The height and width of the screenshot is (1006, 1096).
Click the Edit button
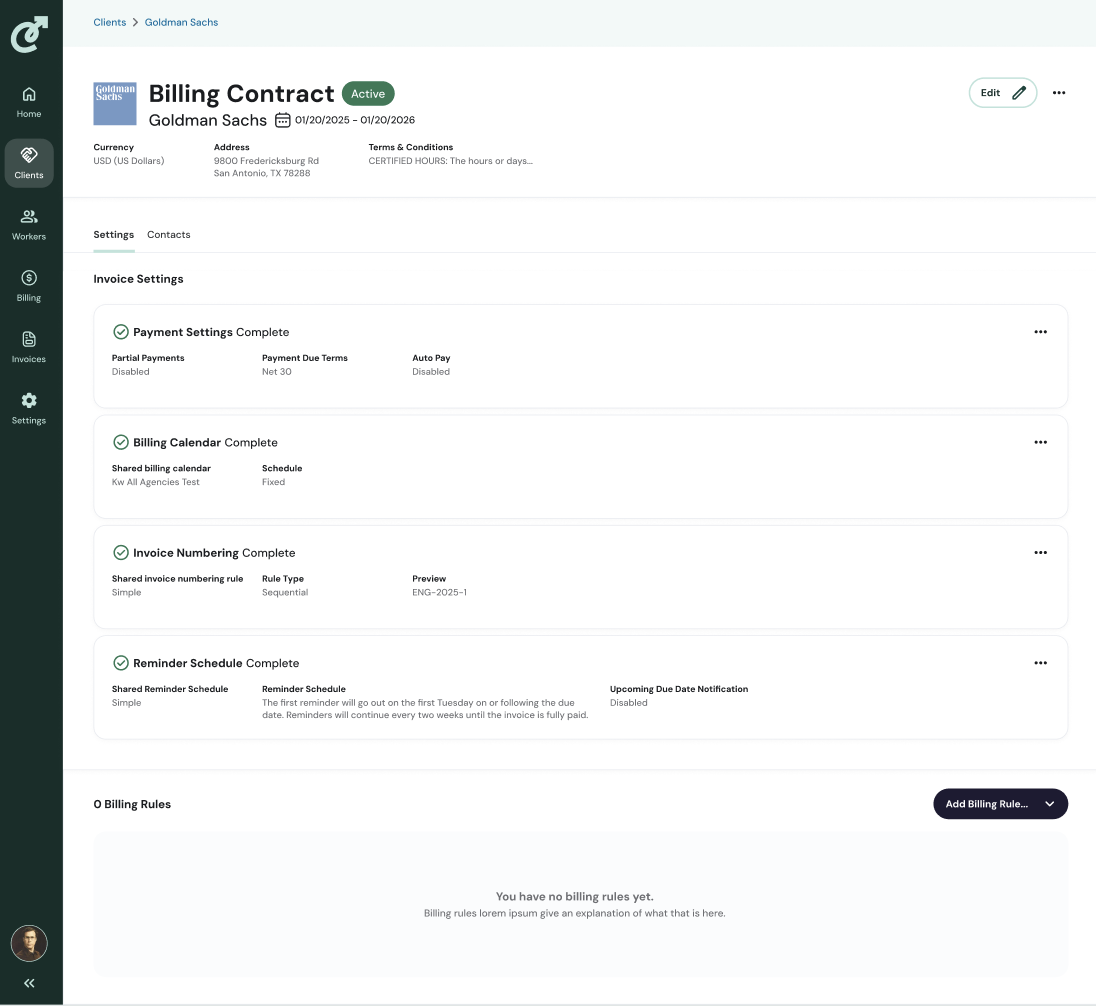[1002, 93]
